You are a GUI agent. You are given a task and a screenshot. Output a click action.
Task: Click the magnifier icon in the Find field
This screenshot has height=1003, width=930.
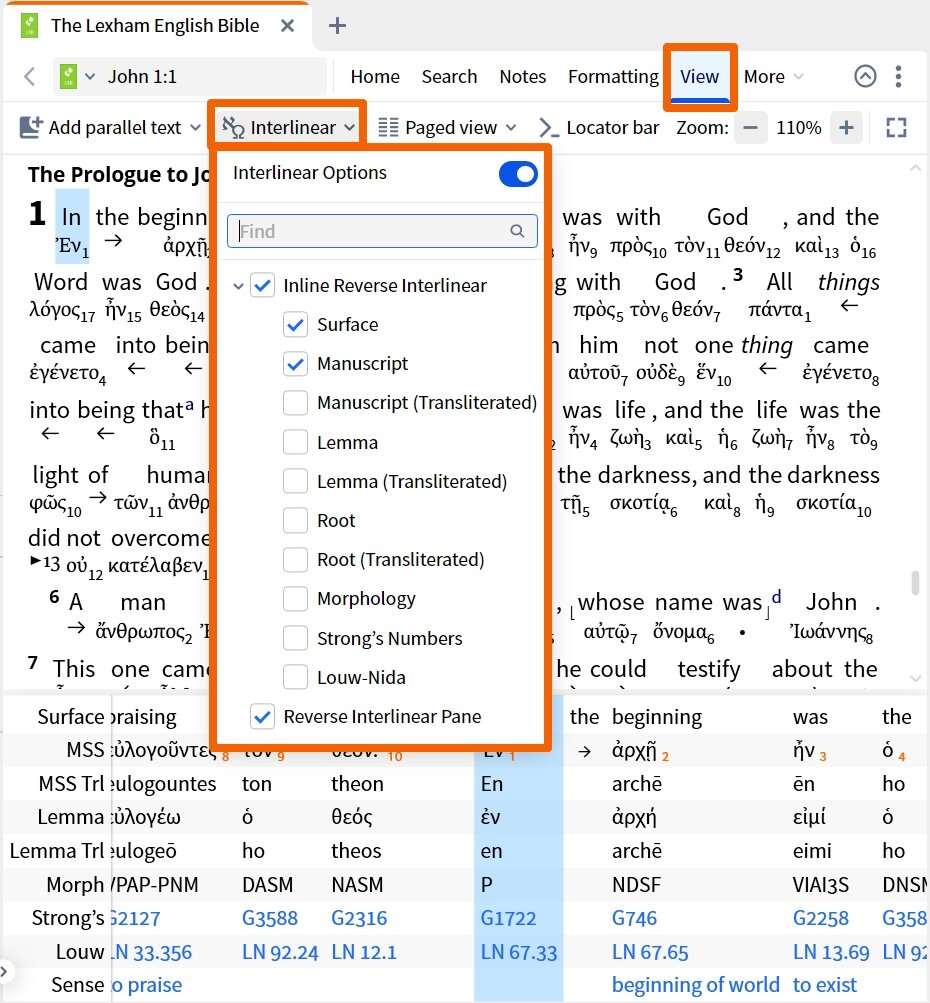click(x=517, y=231)
